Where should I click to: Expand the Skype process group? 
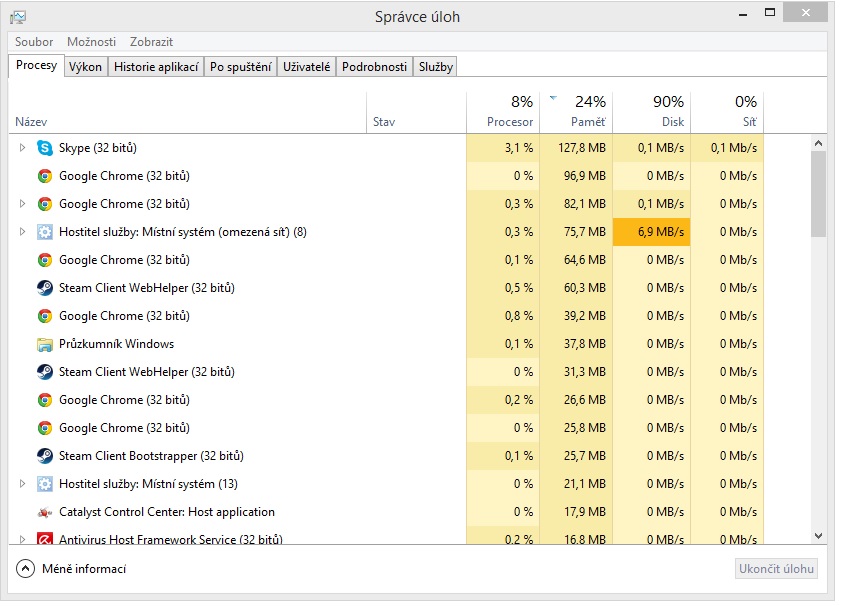[x=22, y=148]
